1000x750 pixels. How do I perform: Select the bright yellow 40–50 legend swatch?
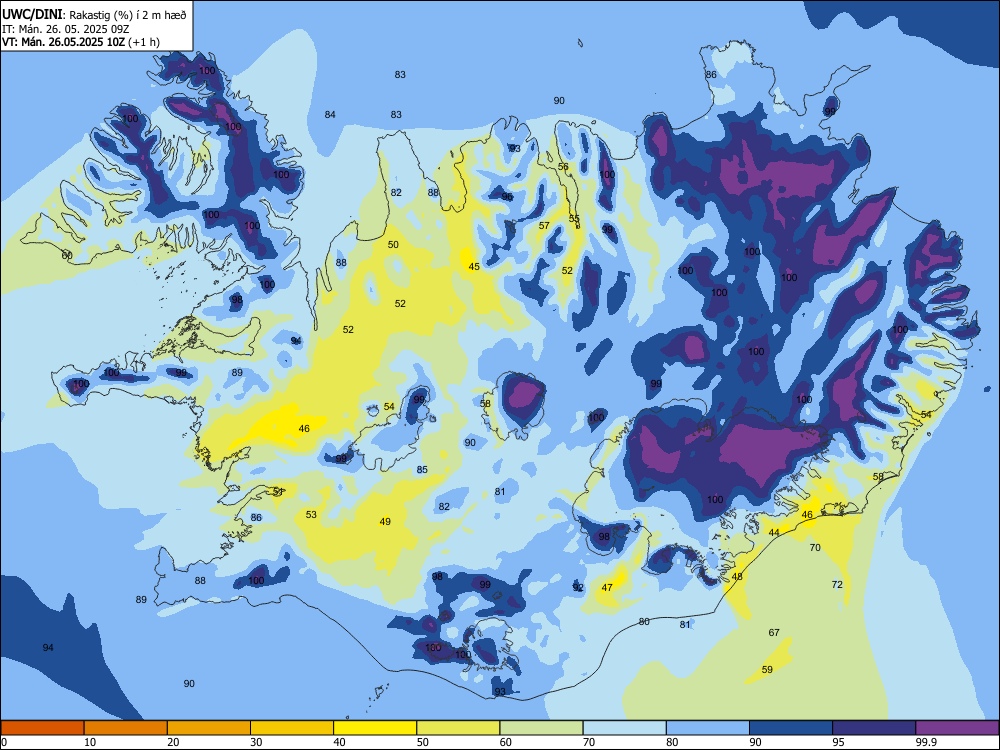[x=375, y=728]
